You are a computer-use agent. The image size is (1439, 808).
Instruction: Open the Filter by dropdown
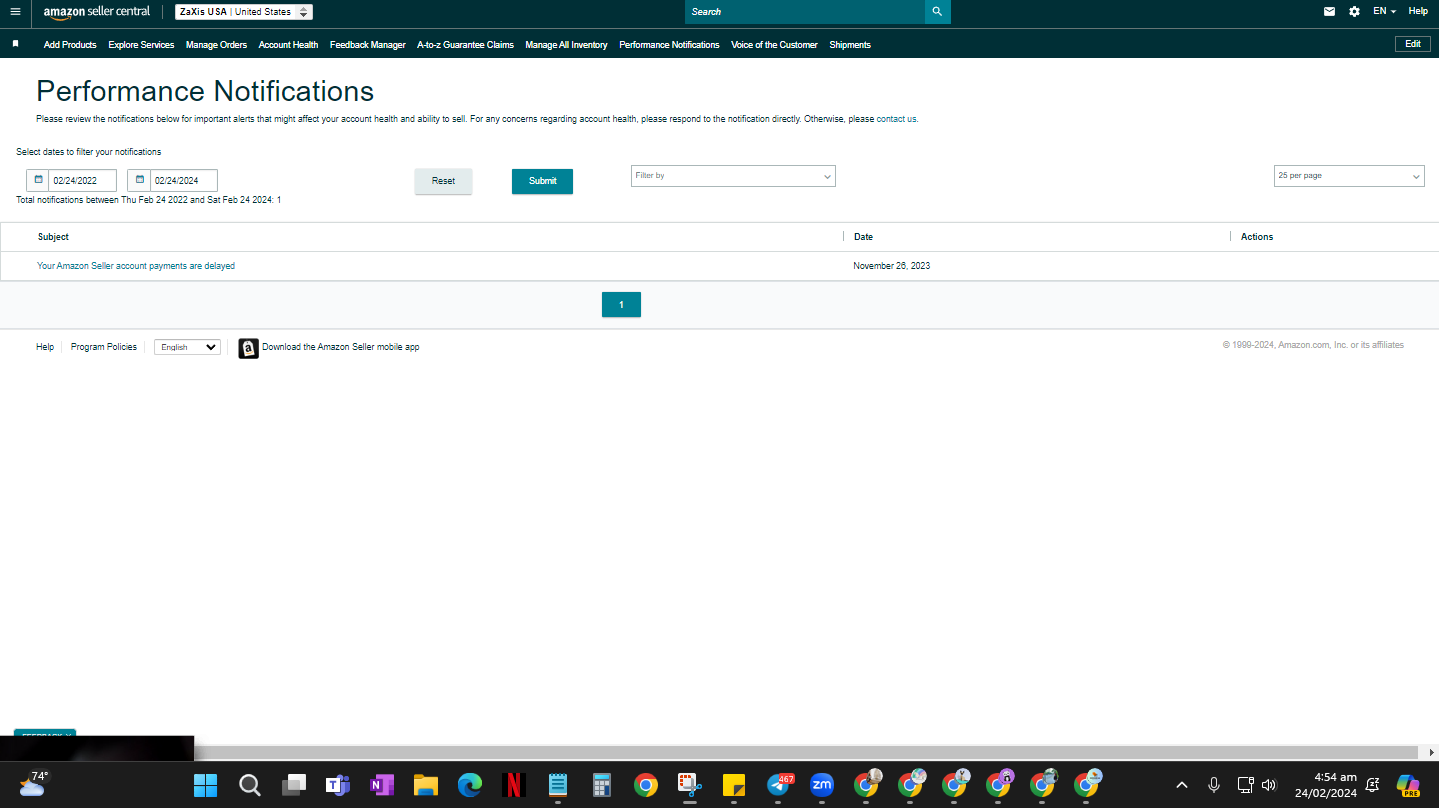click(x=733, y=176)
